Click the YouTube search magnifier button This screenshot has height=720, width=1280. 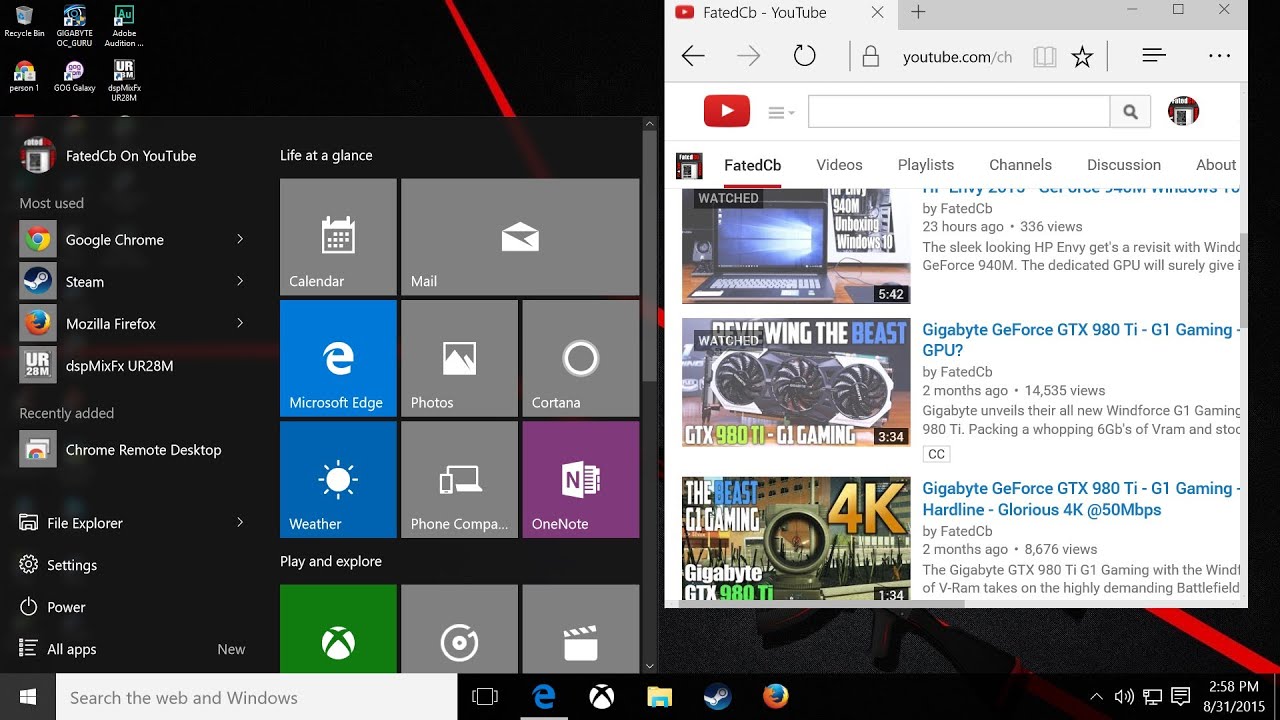1130,112
